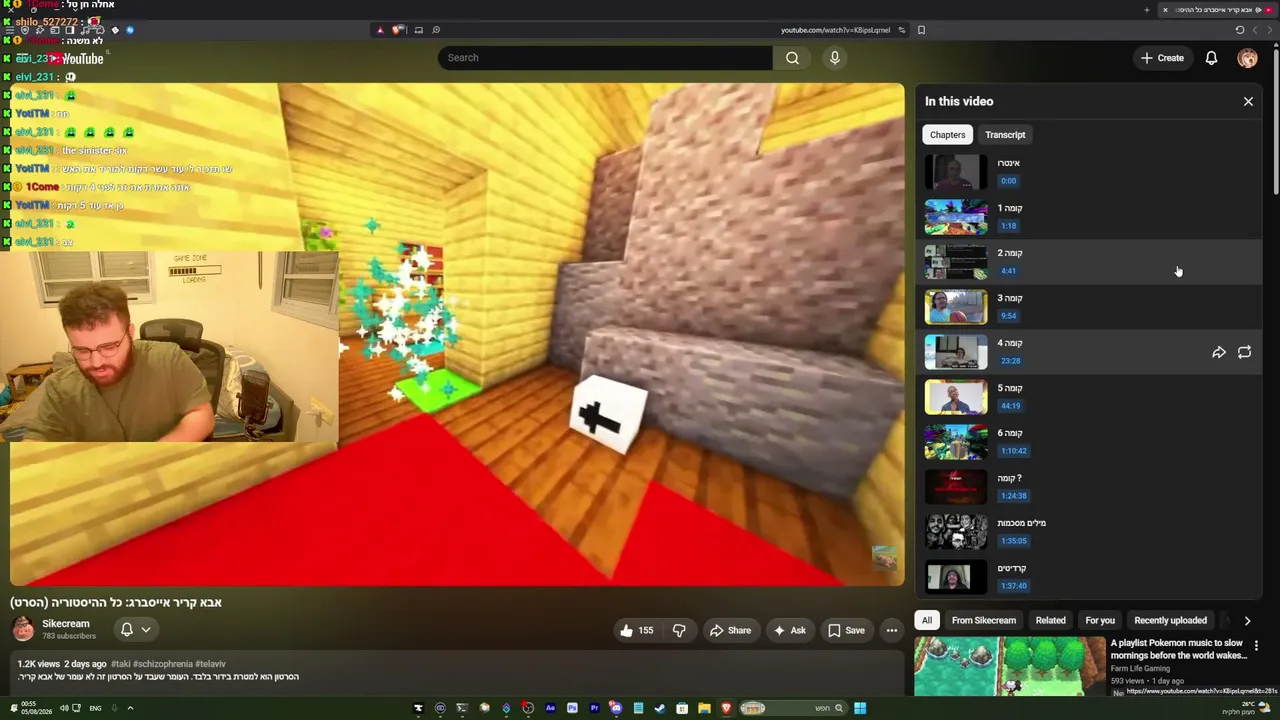Image resolution: width=1280 pixels, height=720 pixels.
Task: Open the Sikecream channel name link
Action: pyautogui.click(x=66, y=624)
